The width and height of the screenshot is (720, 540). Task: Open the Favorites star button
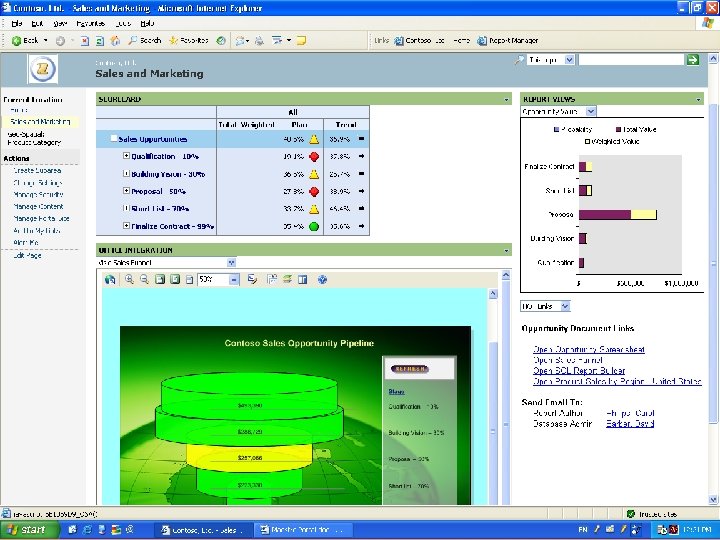pos(189,40)
